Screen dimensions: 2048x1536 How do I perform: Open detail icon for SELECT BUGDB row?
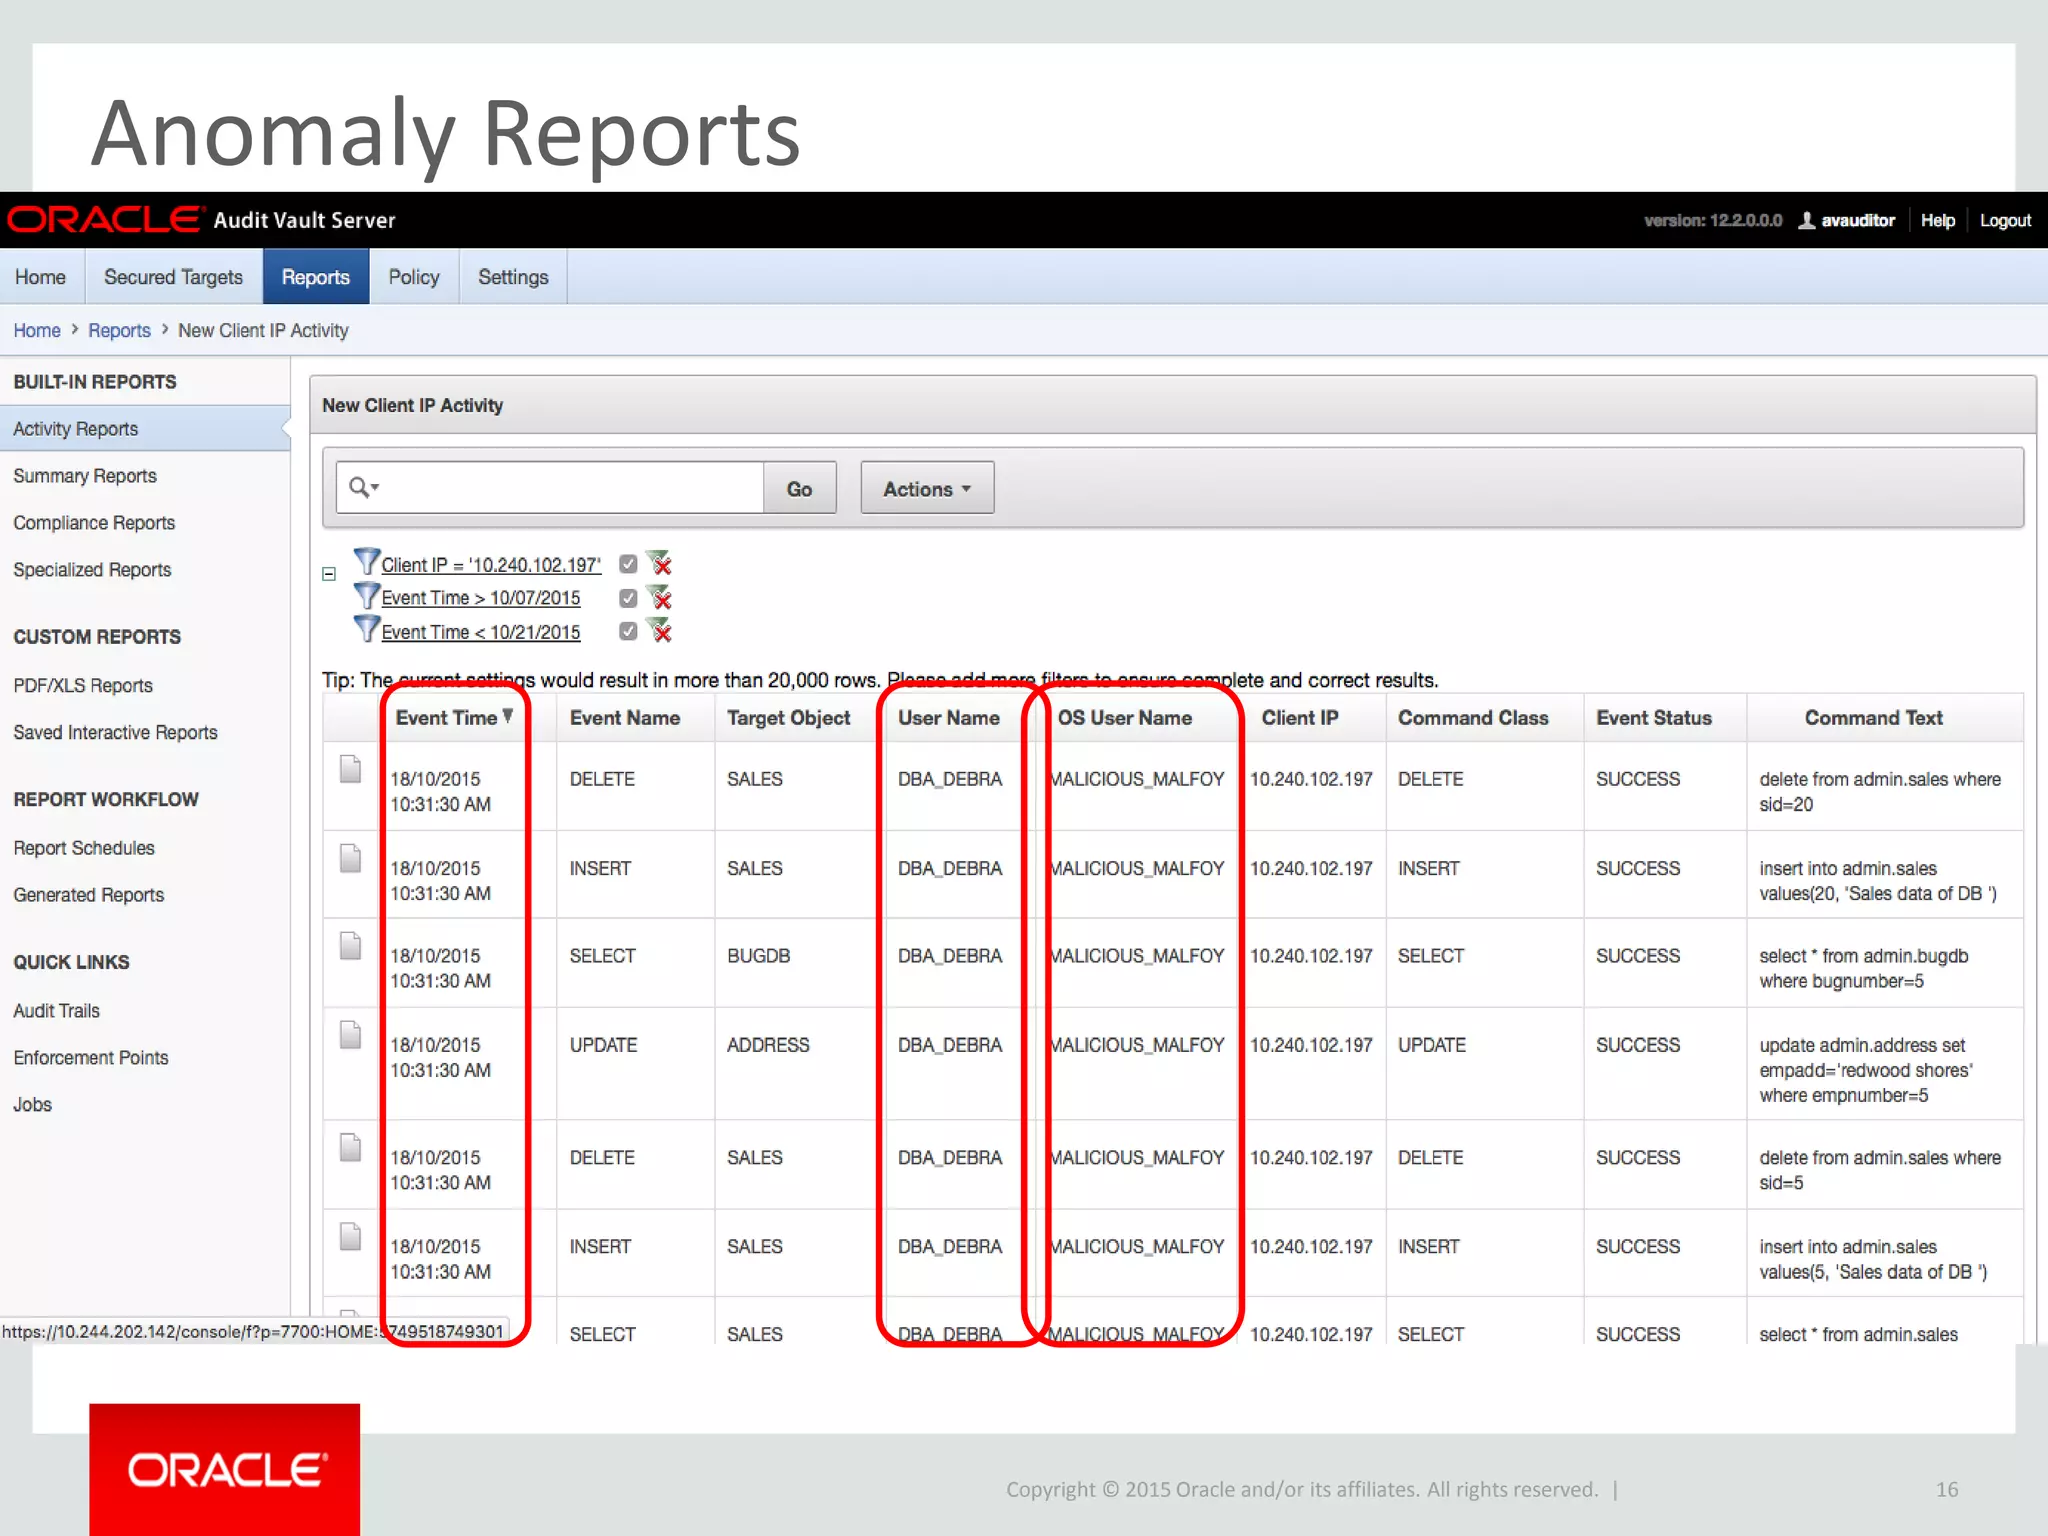(x=350, y=946)
